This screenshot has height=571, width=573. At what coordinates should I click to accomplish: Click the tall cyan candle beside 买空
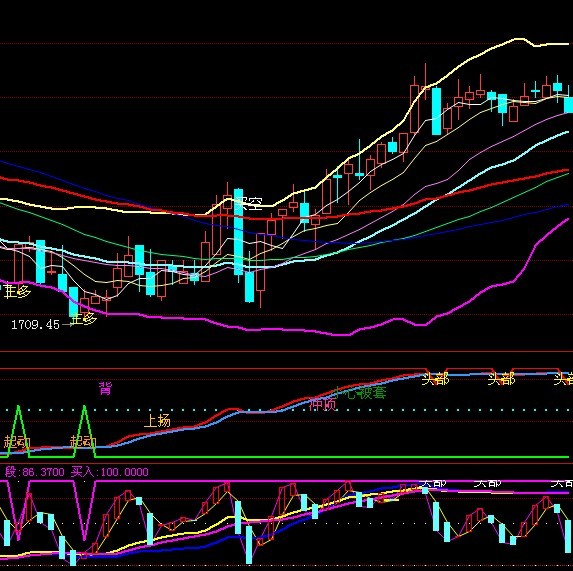[x=238, y=232]
